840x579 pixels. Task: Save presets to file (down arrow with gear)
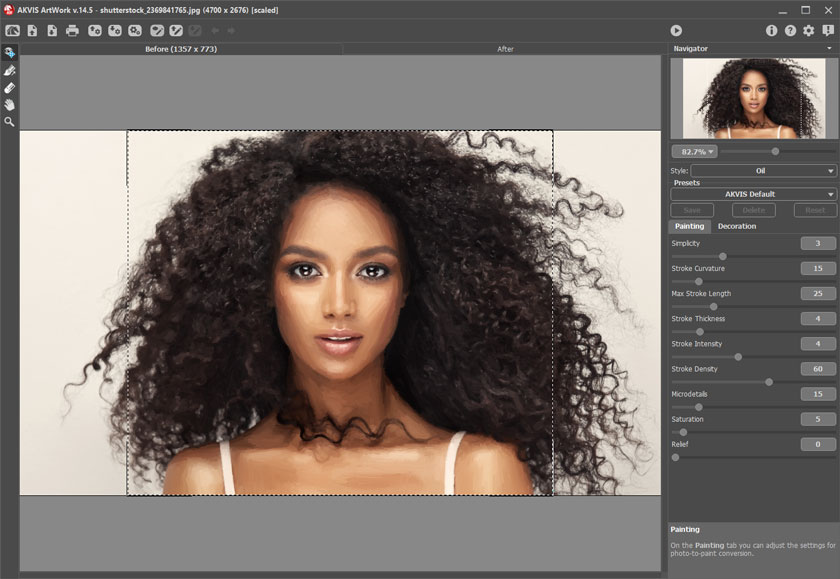tap(115, 31)
